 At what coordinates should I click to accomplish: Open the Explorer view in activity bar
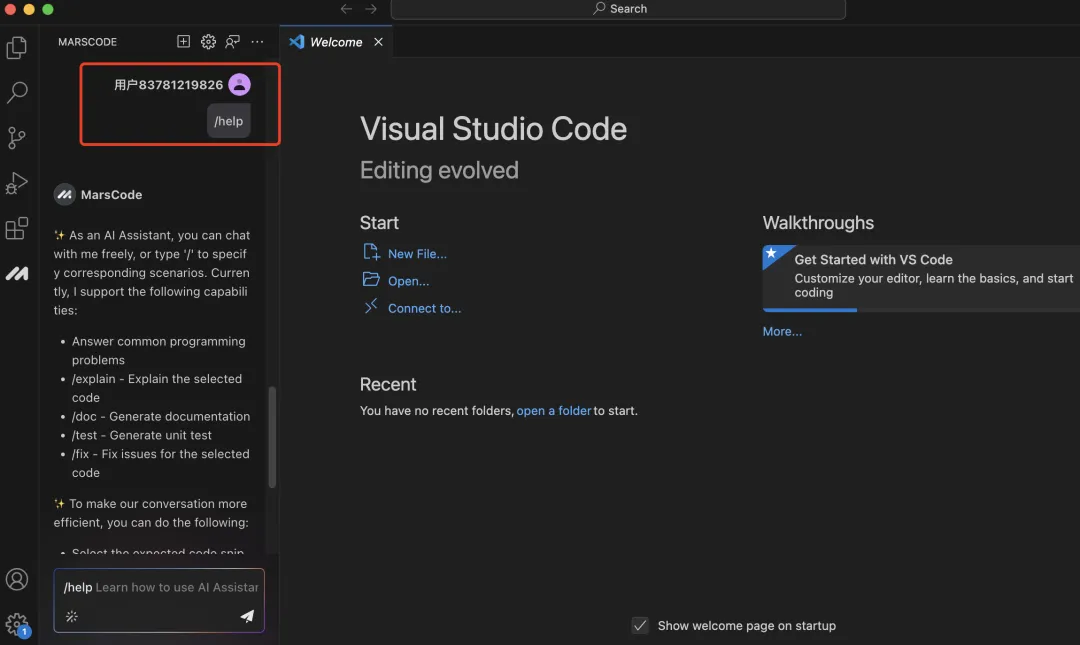17,48
